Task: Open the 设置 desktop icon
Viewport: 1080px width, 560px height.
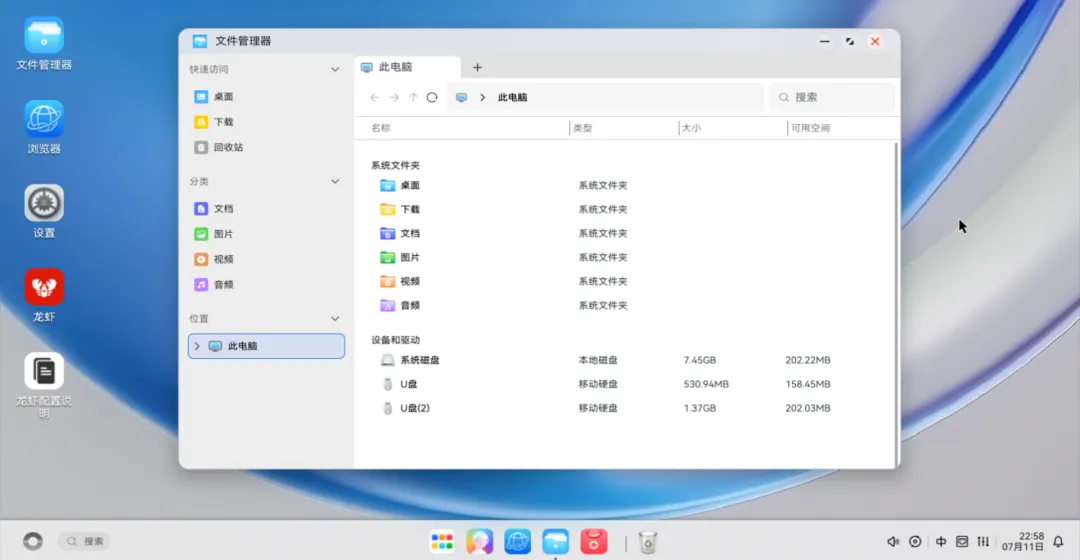Action: point(44,211)
